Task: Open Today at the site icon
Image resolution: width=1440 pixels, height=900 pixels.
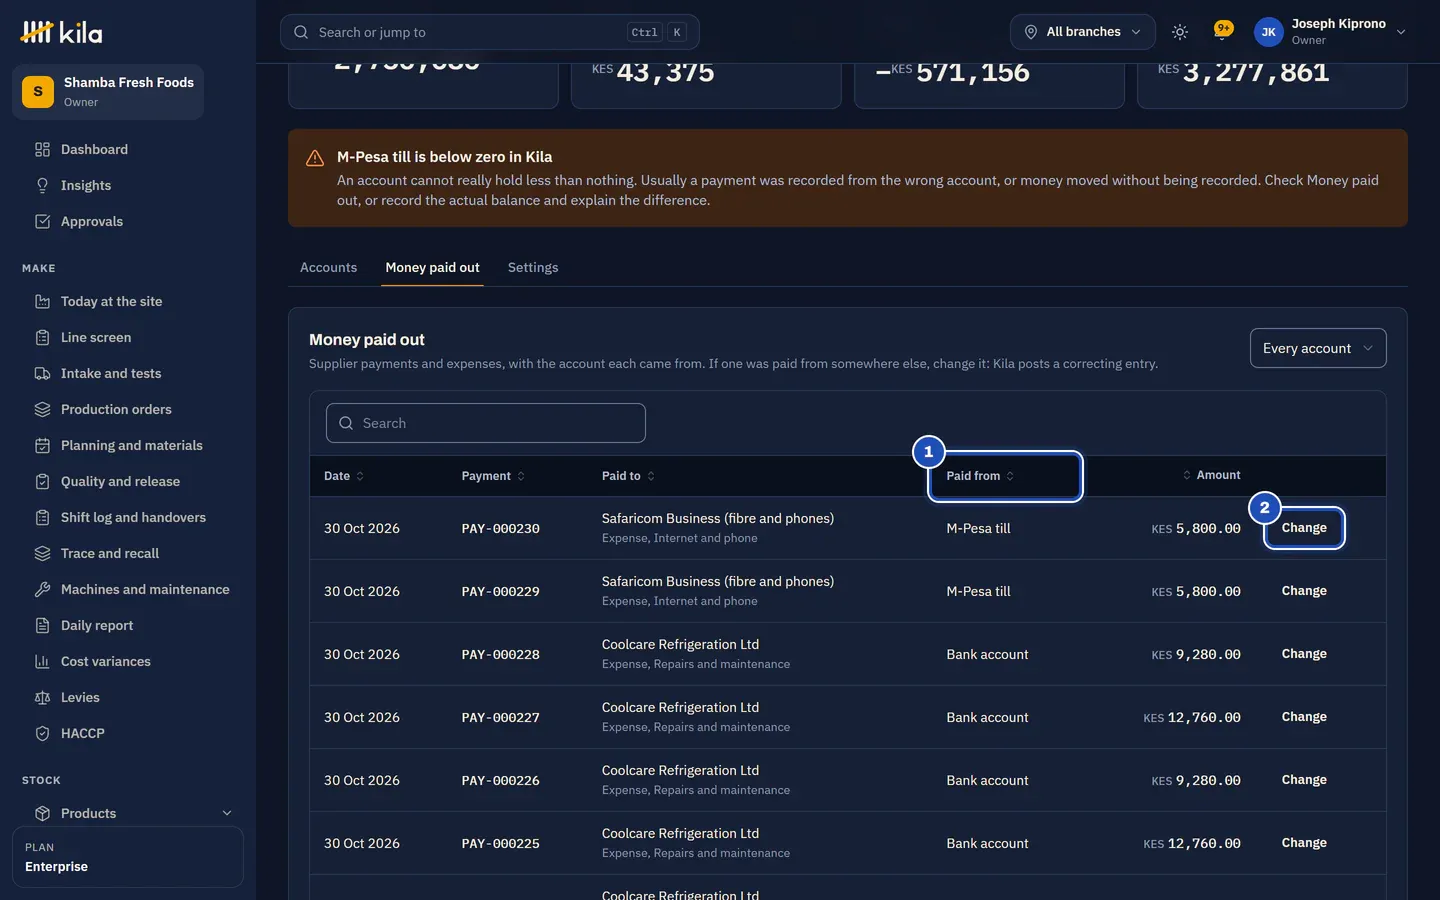Action: (x=42, y=302)
